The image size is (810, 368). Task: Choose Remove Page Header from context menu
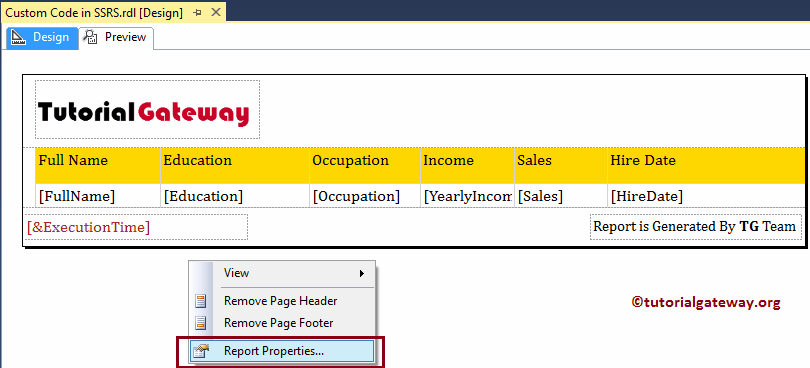[x=282, y=301]
